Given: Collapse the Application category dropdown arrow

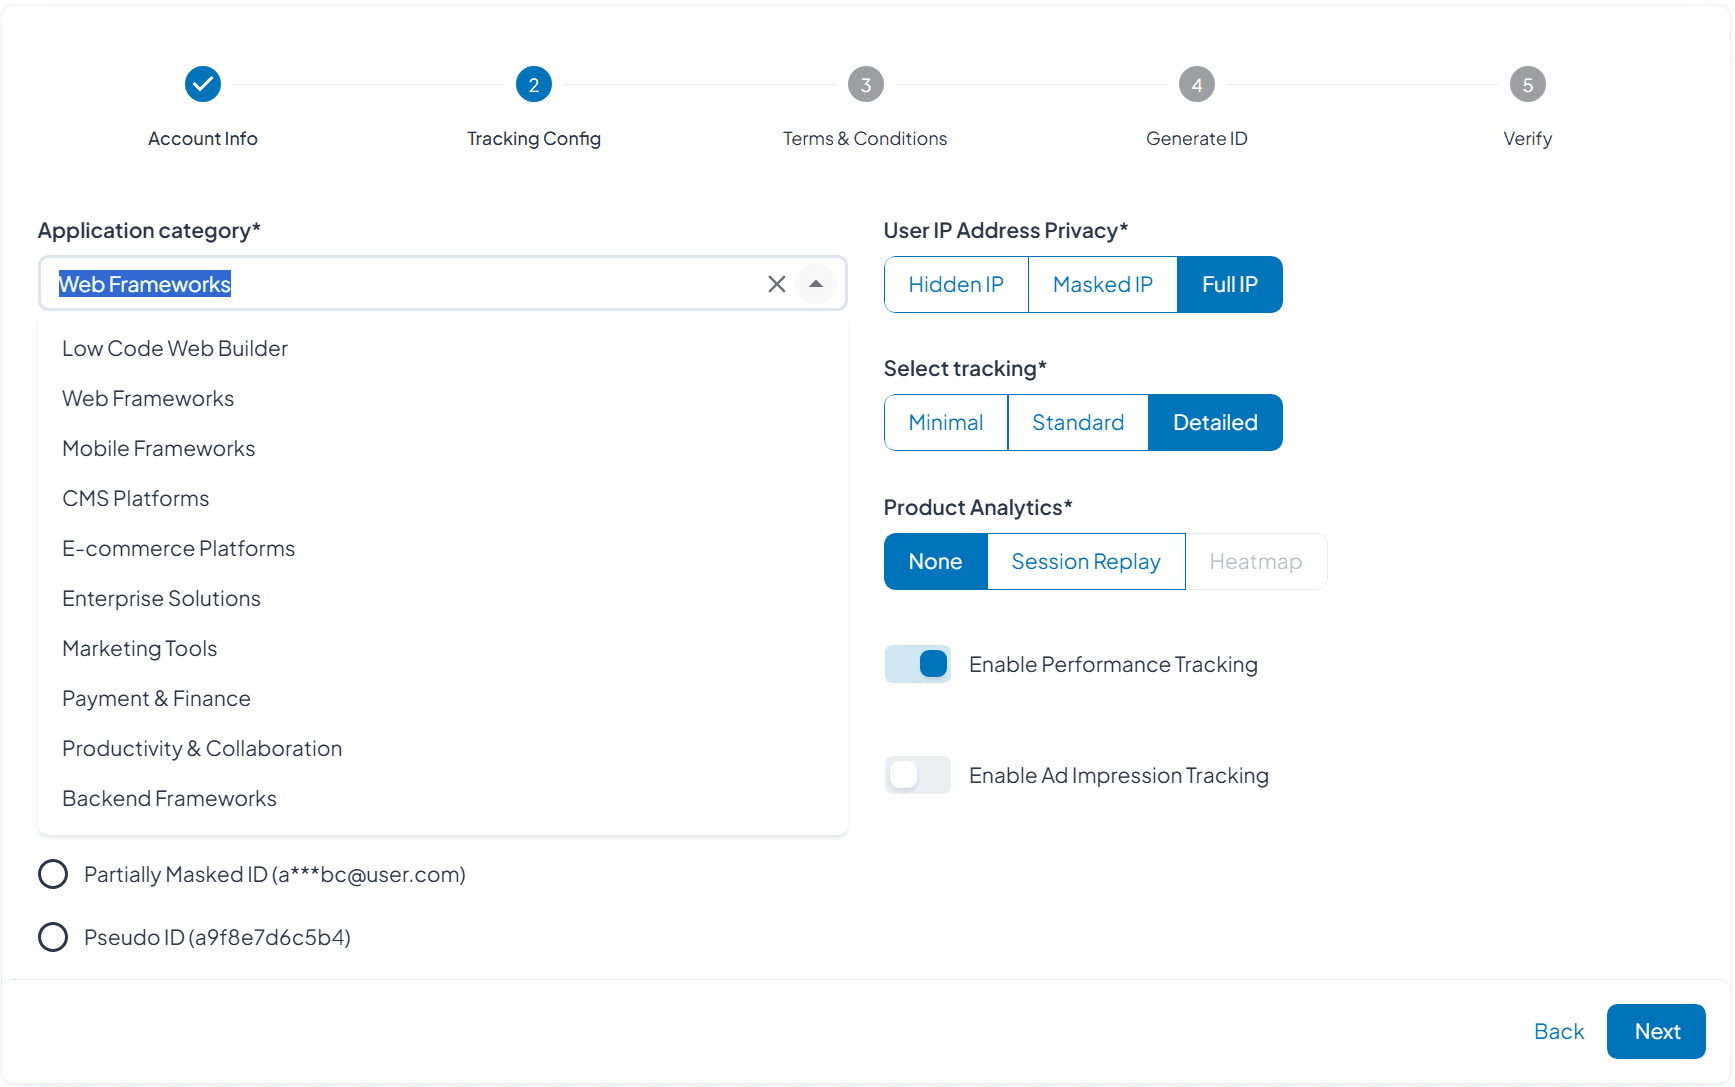Looking at the screenshot, I should pos(816,284).
